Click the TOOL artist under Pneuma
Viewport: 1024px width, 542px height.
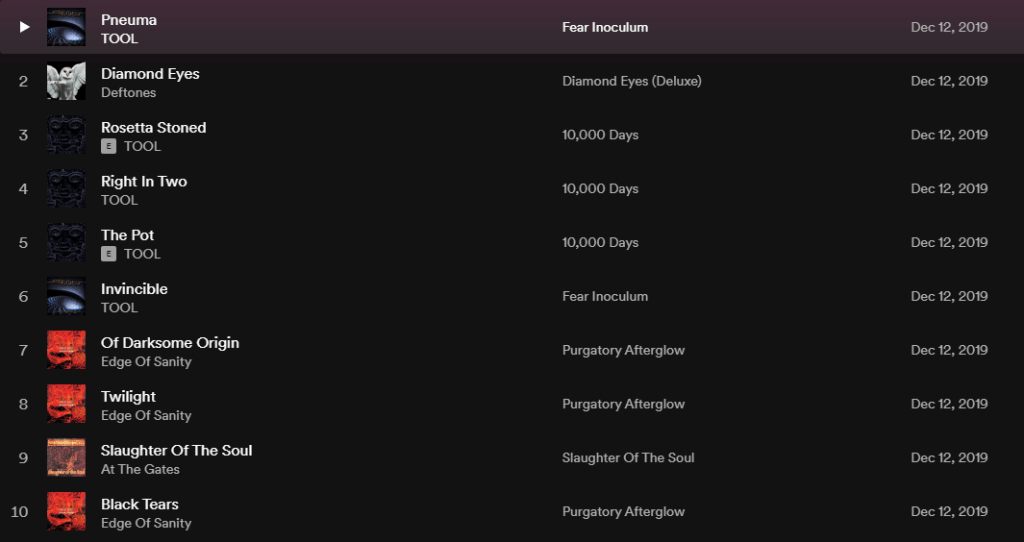click(120, 39)
